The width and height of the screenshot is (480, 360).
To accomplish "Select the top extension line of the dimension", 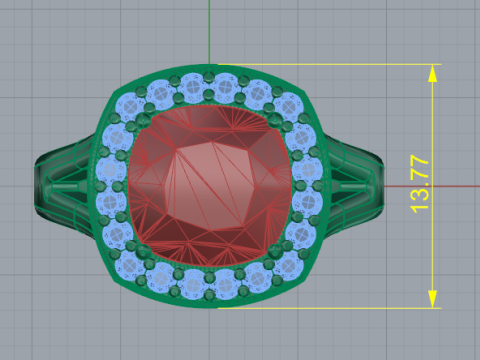I will (329, 64).
